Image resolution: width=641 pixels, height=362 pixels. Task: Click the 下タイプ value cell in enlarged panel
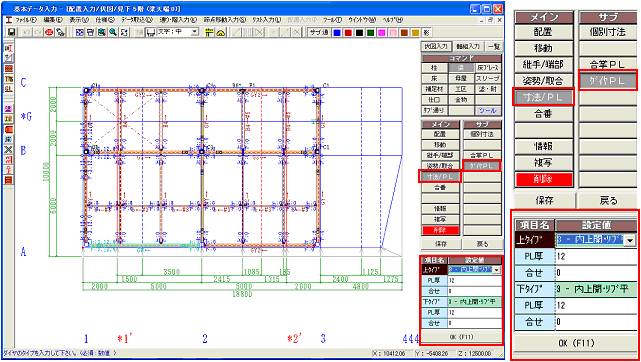[596, 289]
